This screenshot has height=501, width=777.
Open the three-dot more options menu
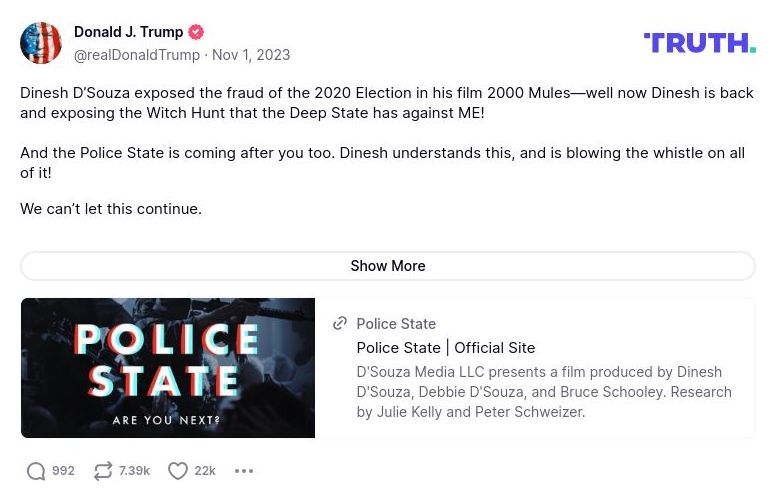[x=244, y=471]
